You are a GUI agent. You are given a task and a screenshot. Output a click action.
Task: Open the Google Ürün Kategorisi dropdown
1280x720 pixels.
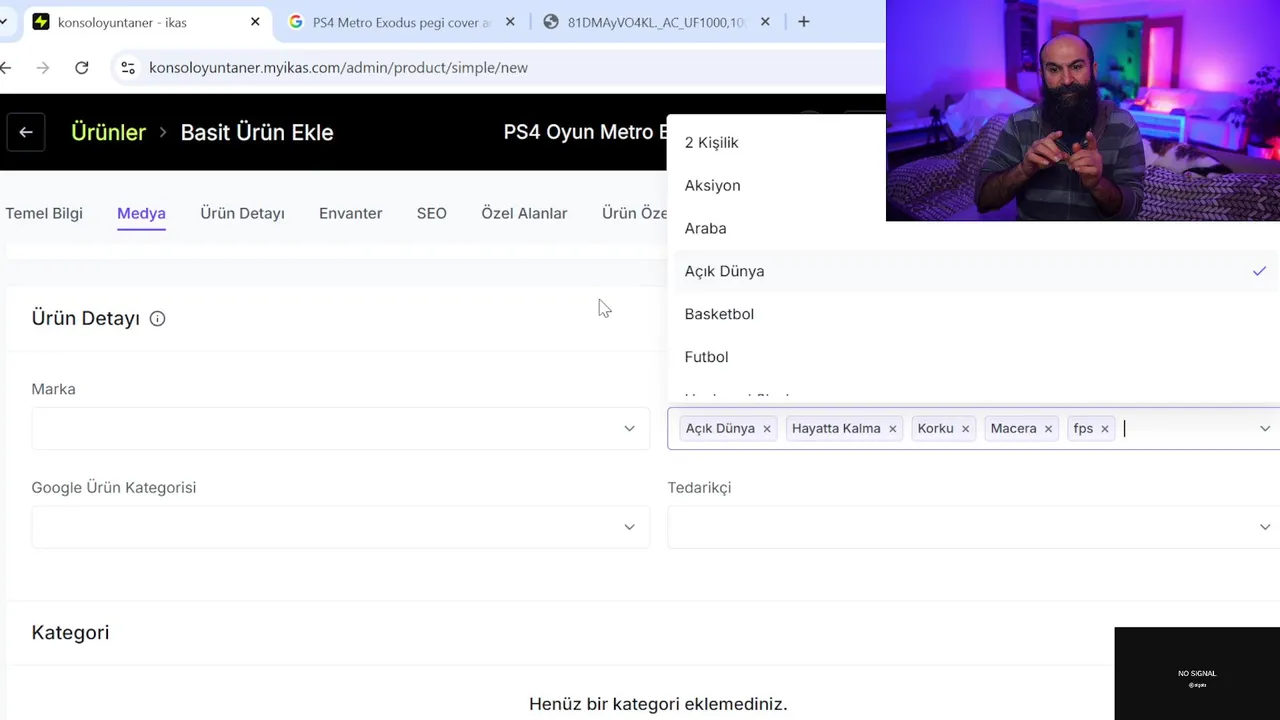[340, 526]
